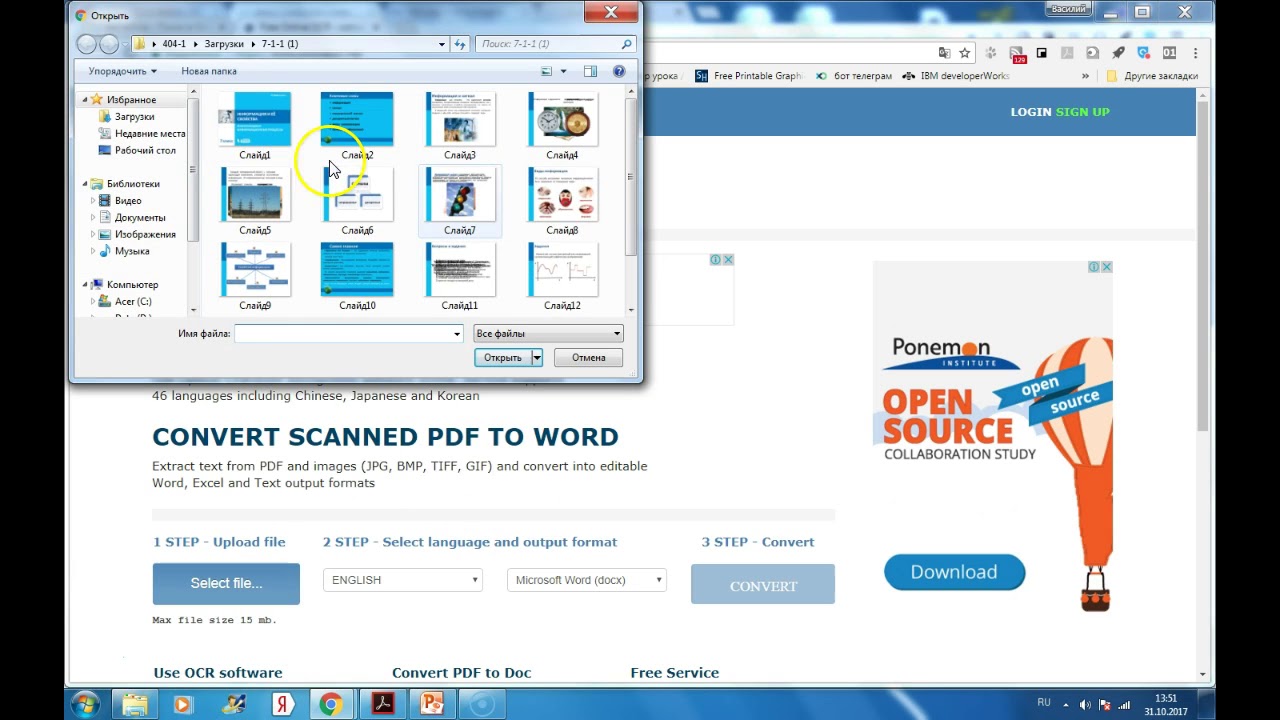The height and width of the screenshot is (720, 1280).
Task: Click the translate page icon in Chrome address bar
Action: click(x=944, y=53)
